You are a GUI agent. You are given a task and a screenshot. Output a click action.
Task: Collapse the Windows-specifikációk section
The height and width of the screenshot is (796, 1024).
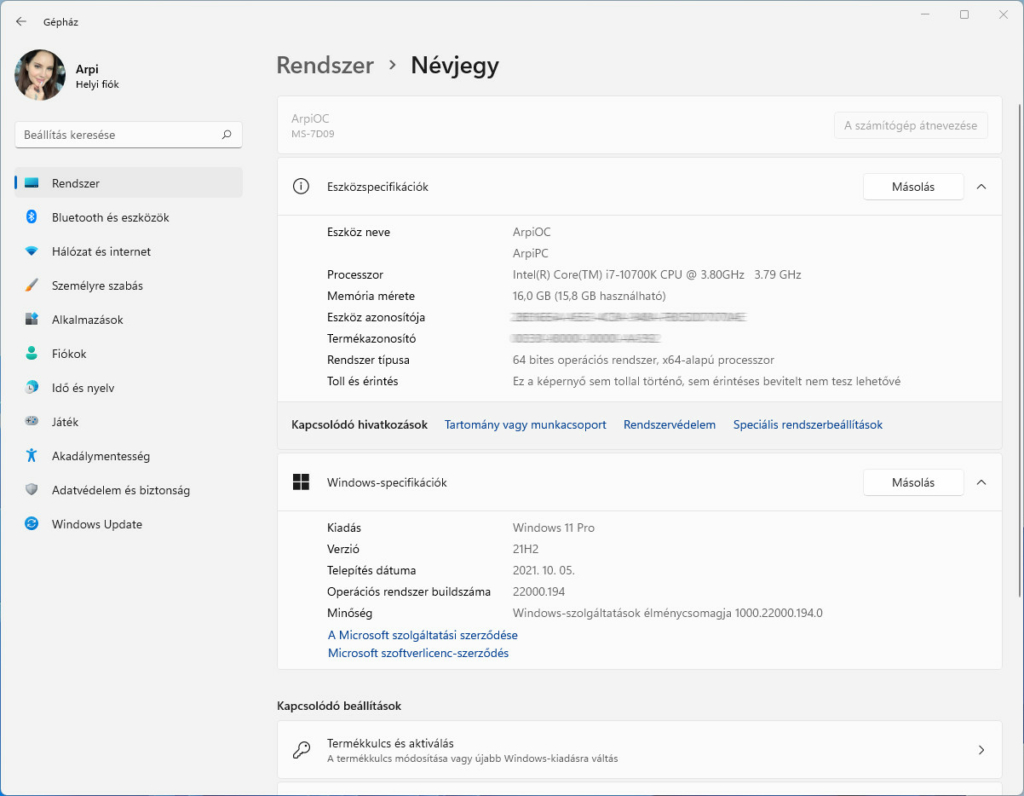(x=981, y=482)
